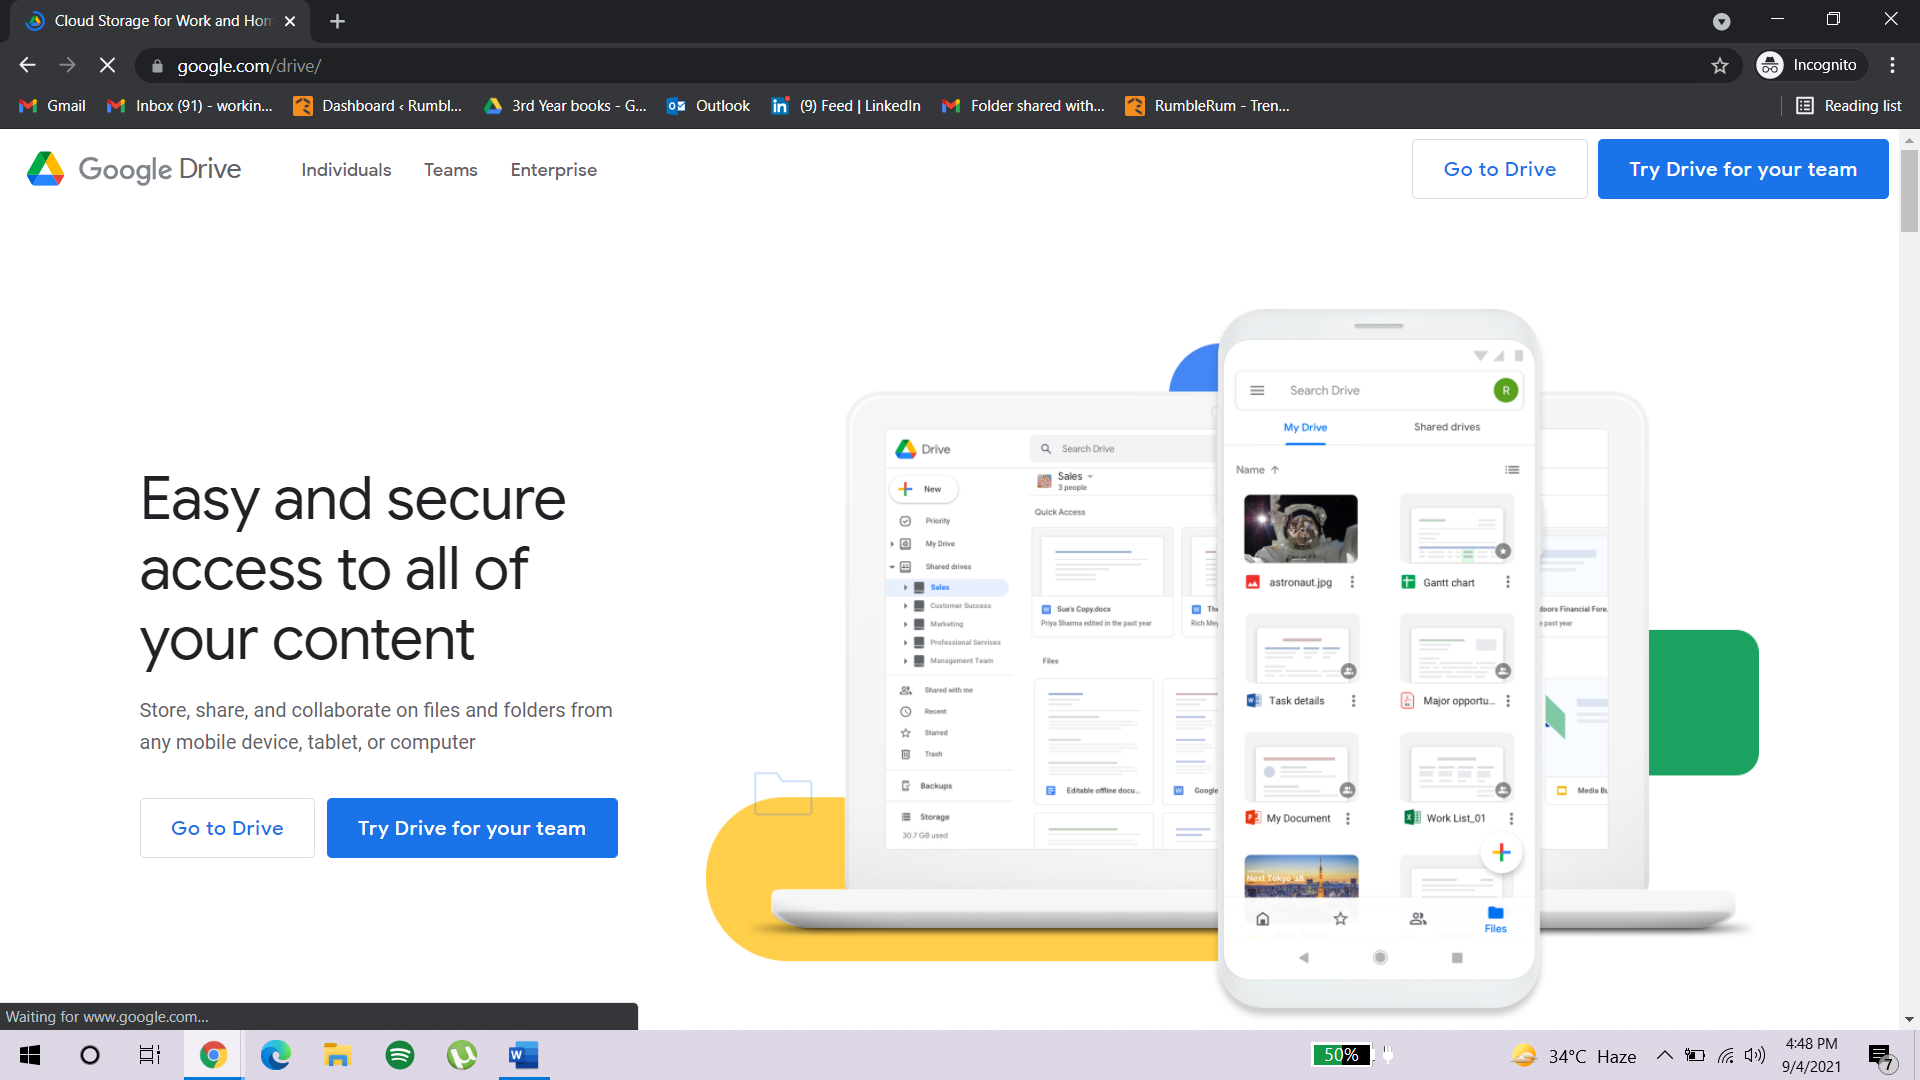Screen dimensions: 1920x1080
Task: Click the Cortana search circle
Action: pyautogui.click(x=90, y=1055)
